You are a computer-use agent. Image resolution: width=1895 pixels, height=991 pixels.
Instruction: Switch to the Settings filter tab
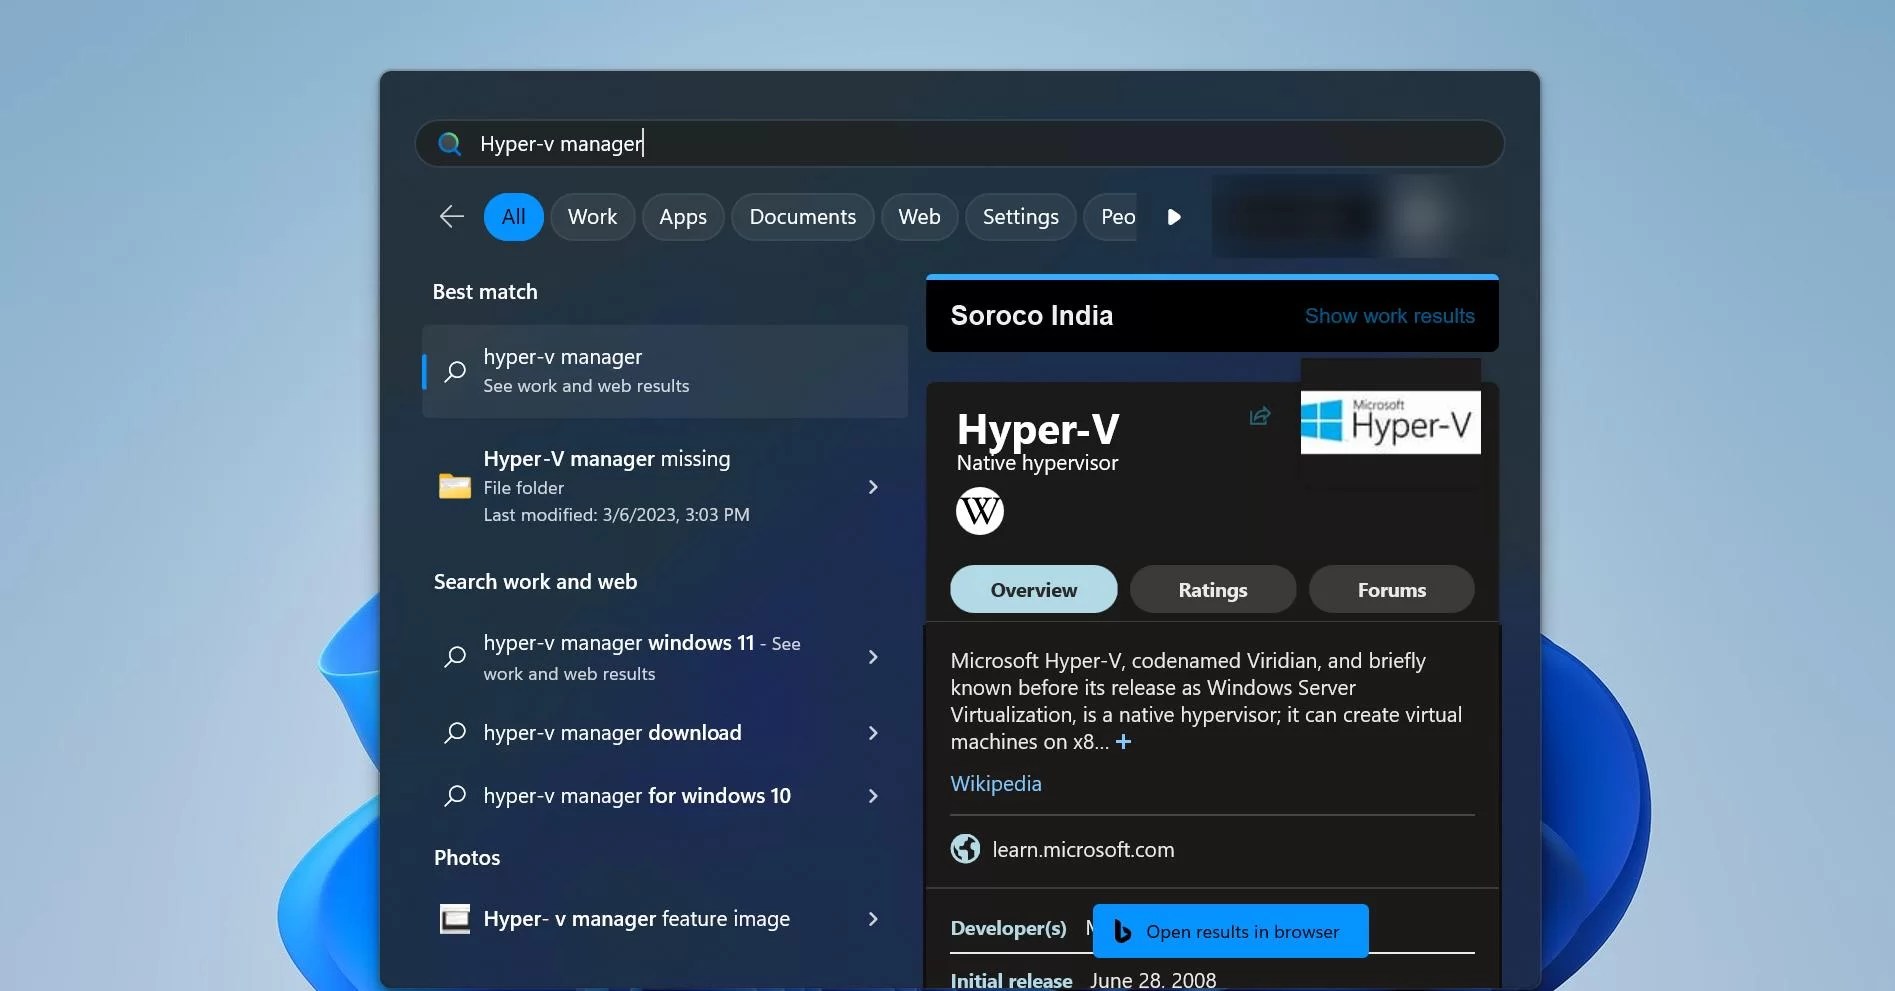coord(1020,217)
